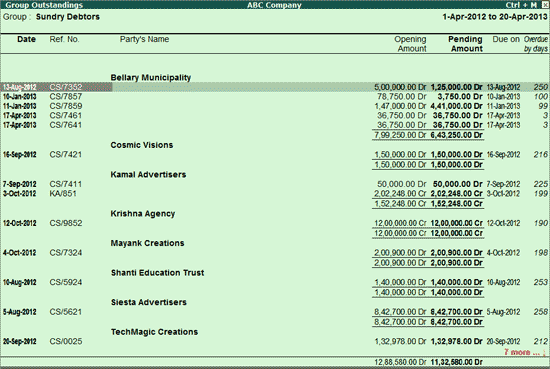Screen dimensions: 550x369
Task: Select Kamal Advertisers bill CS/7411
Action: click(66, 184)
